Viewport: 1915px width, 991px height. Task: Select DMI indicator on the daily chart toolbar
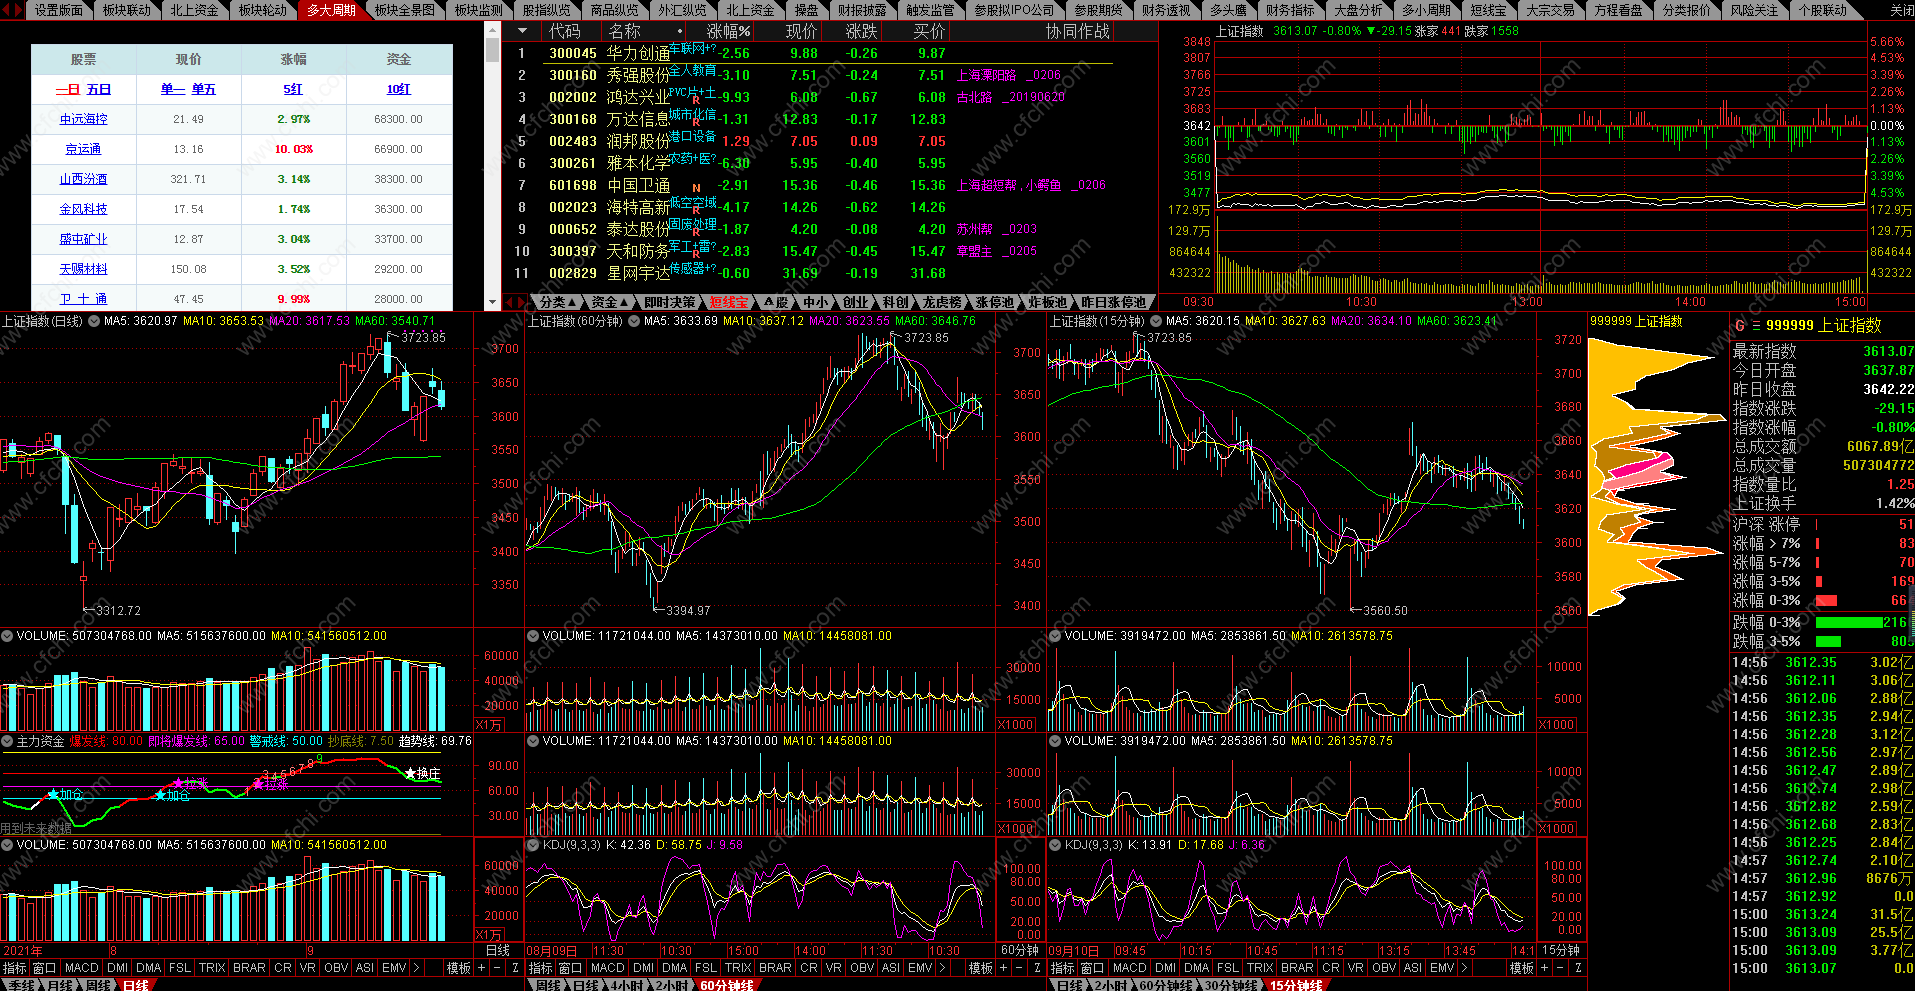[x=117, y=968]
